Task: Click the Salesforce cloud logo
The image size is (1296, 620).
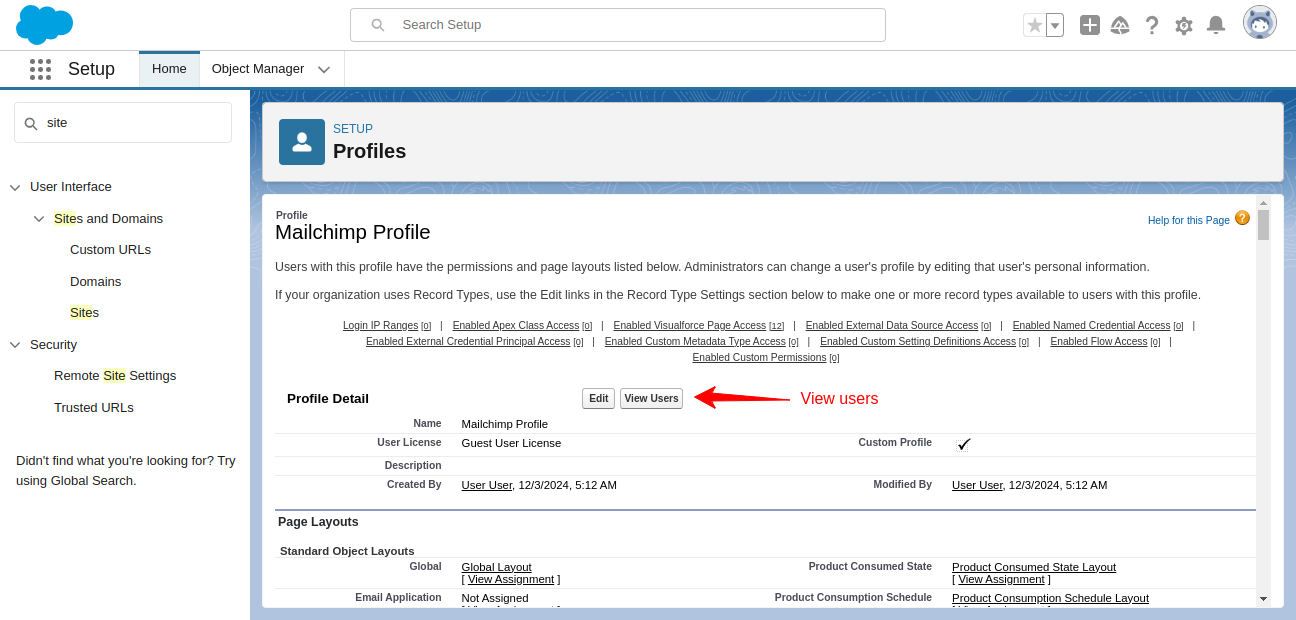Action: point(44,24)
